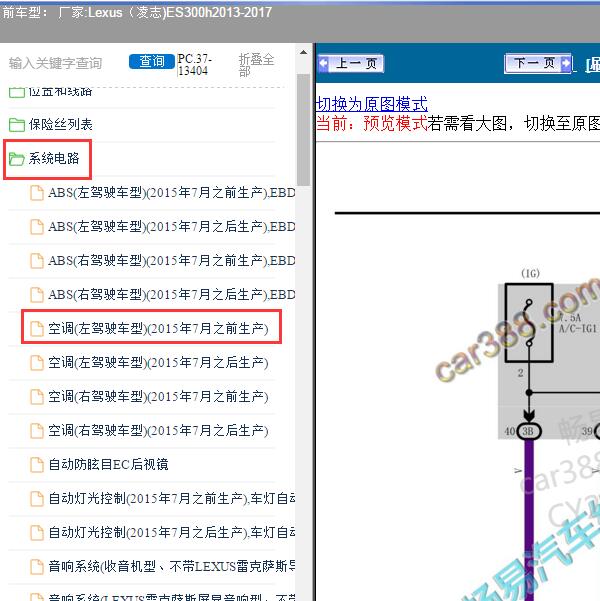
Task: Click the PC.37-13404 text
Action: coord(194,64)
